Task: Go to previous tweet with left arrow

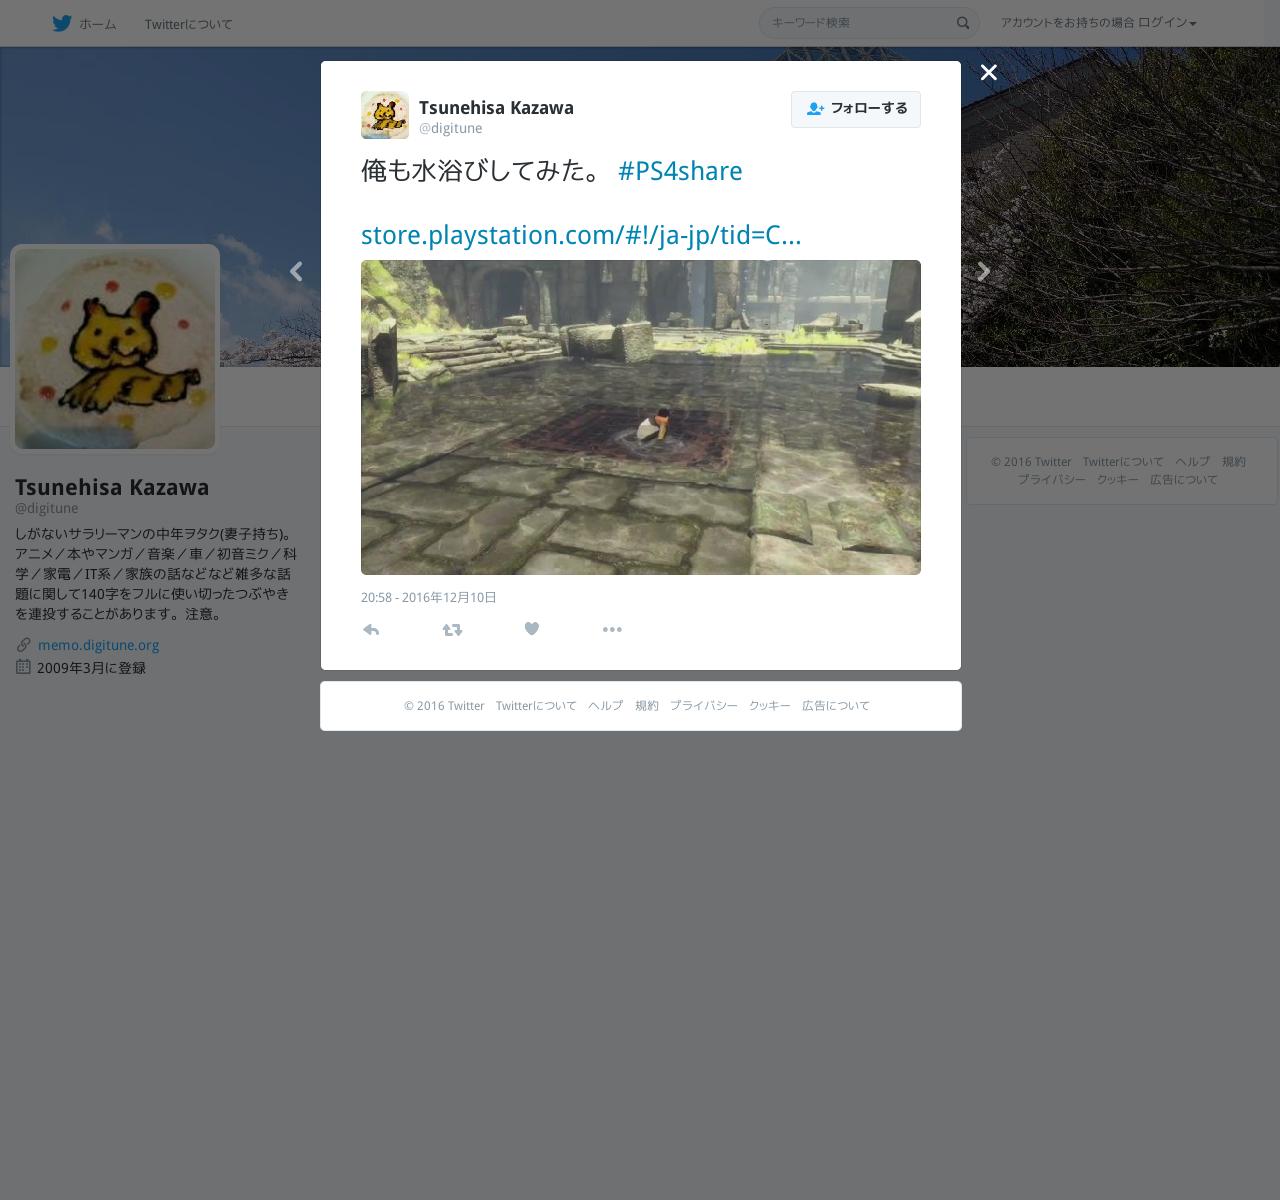Action: [296, 271]
